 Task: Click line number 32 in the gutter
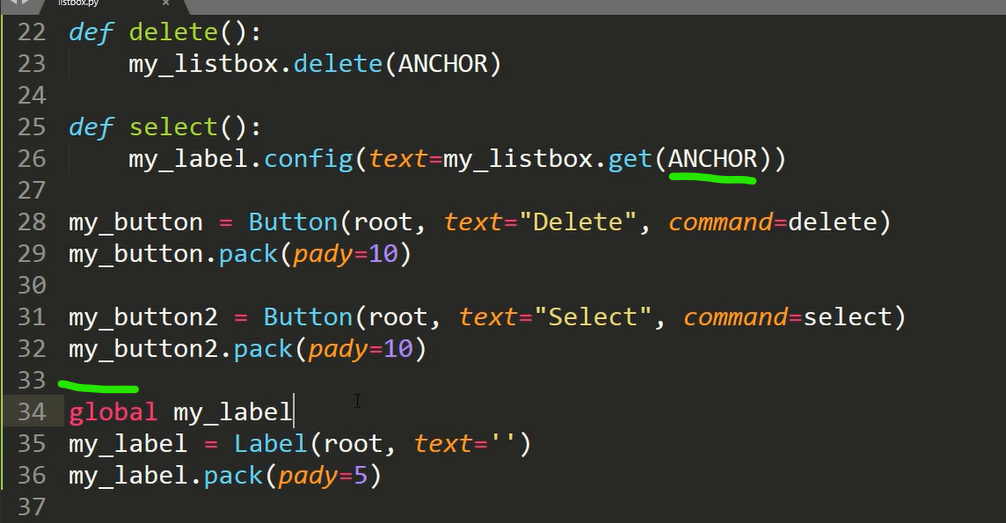click(x=32, y=349)
